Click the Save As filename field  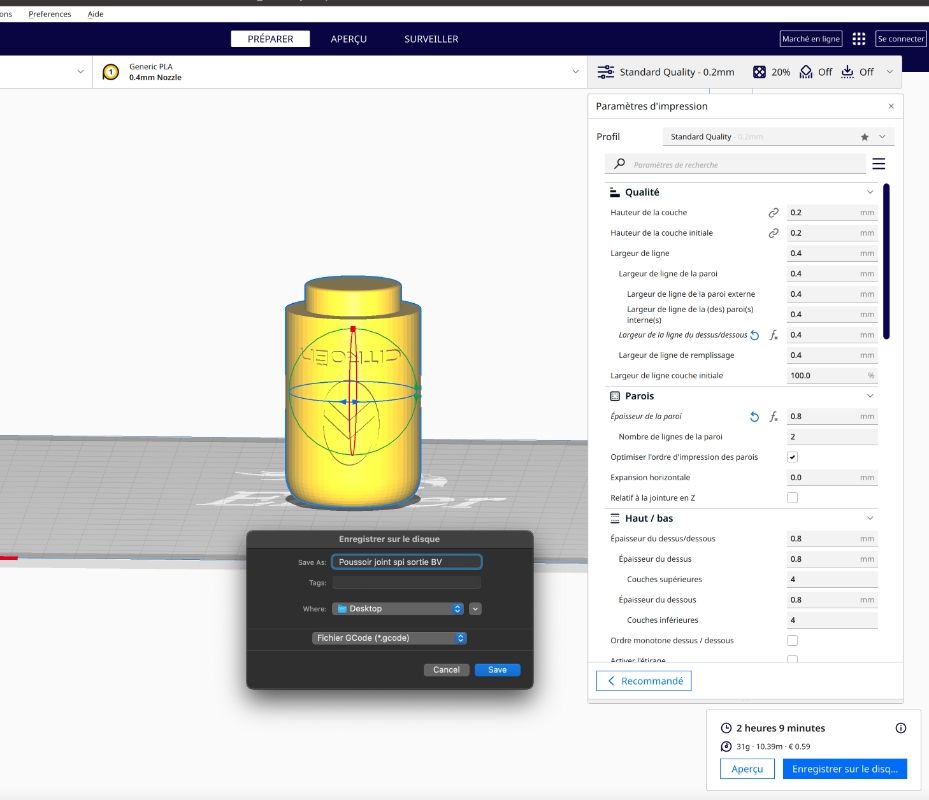pyautogui.click(x=406, y=562)
